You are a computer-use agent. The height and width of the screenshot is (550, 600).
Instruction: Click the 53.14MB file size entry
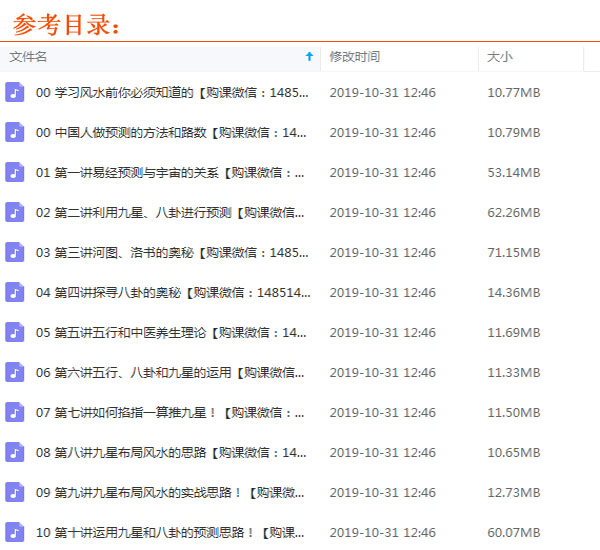coord(514,172)
